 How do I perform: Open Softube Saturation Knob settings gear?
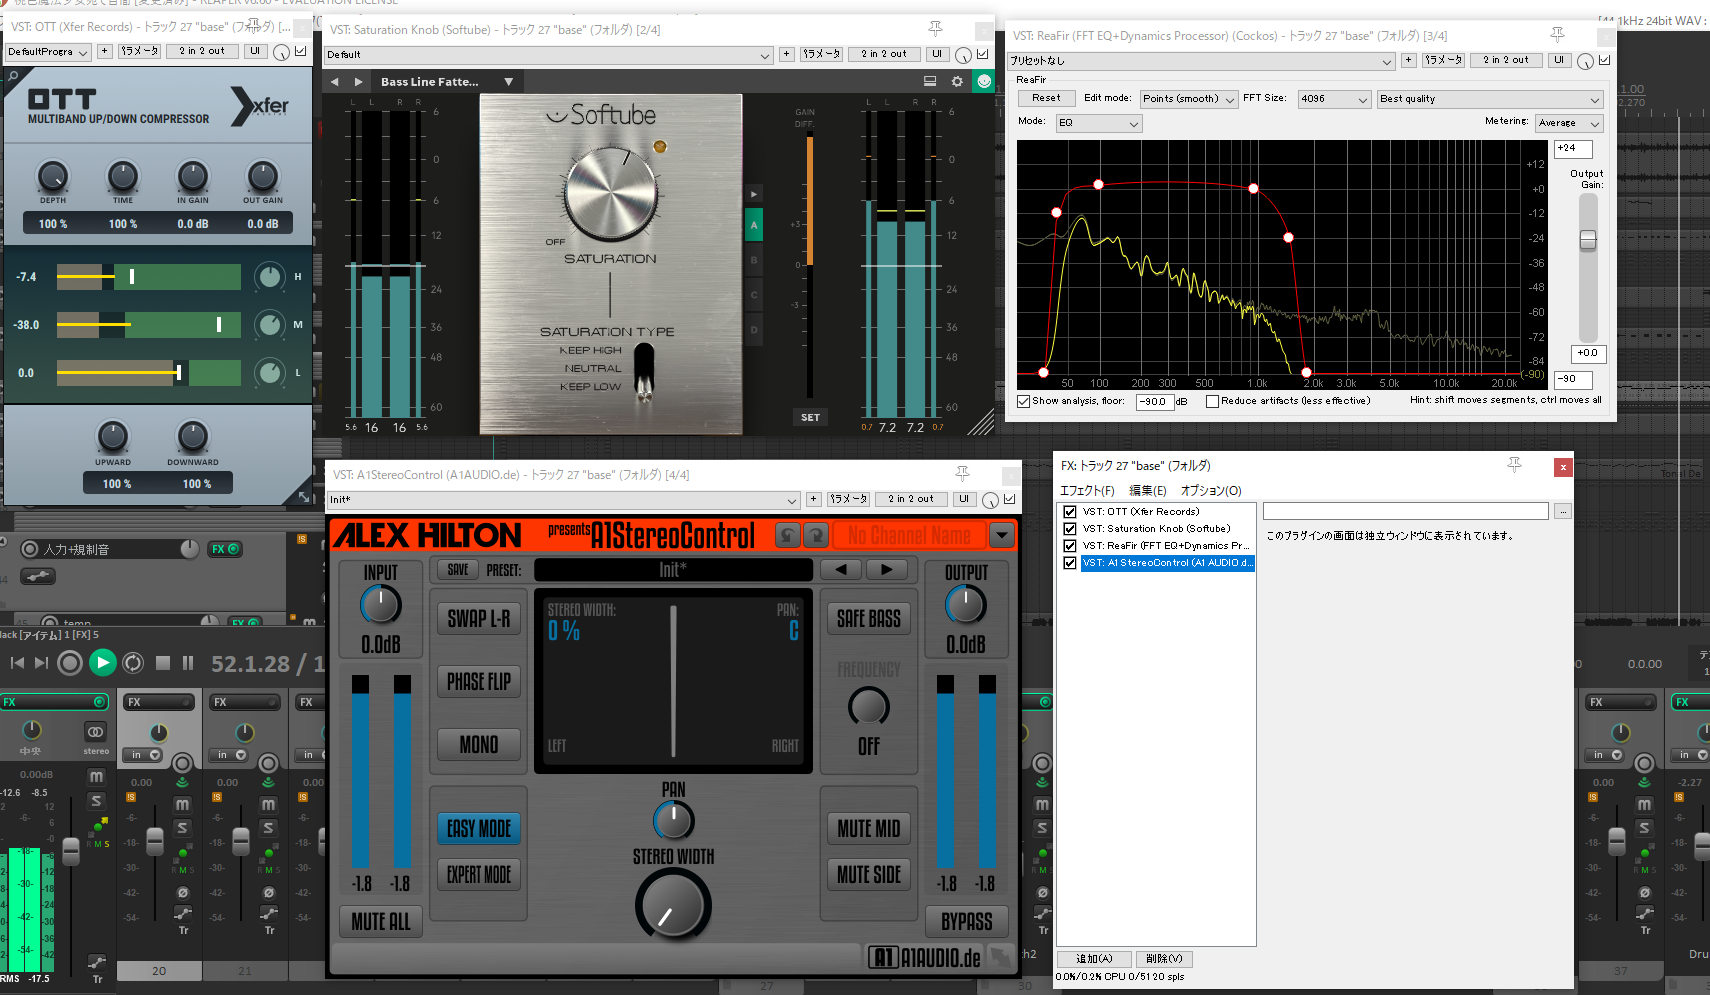[x=957, y=82]
